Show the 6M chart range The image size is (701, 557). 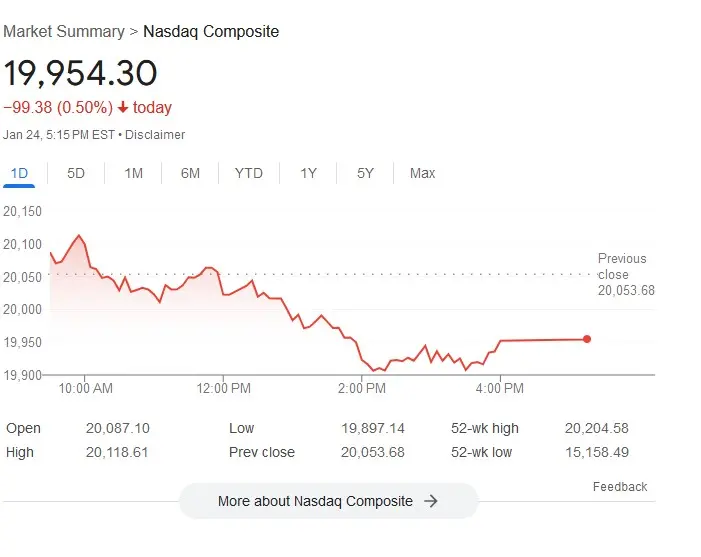pos(190,173)
